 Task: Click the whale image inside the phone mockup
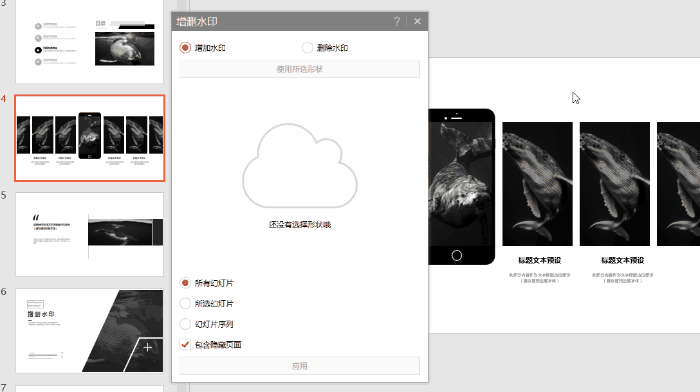pos(460,184)
